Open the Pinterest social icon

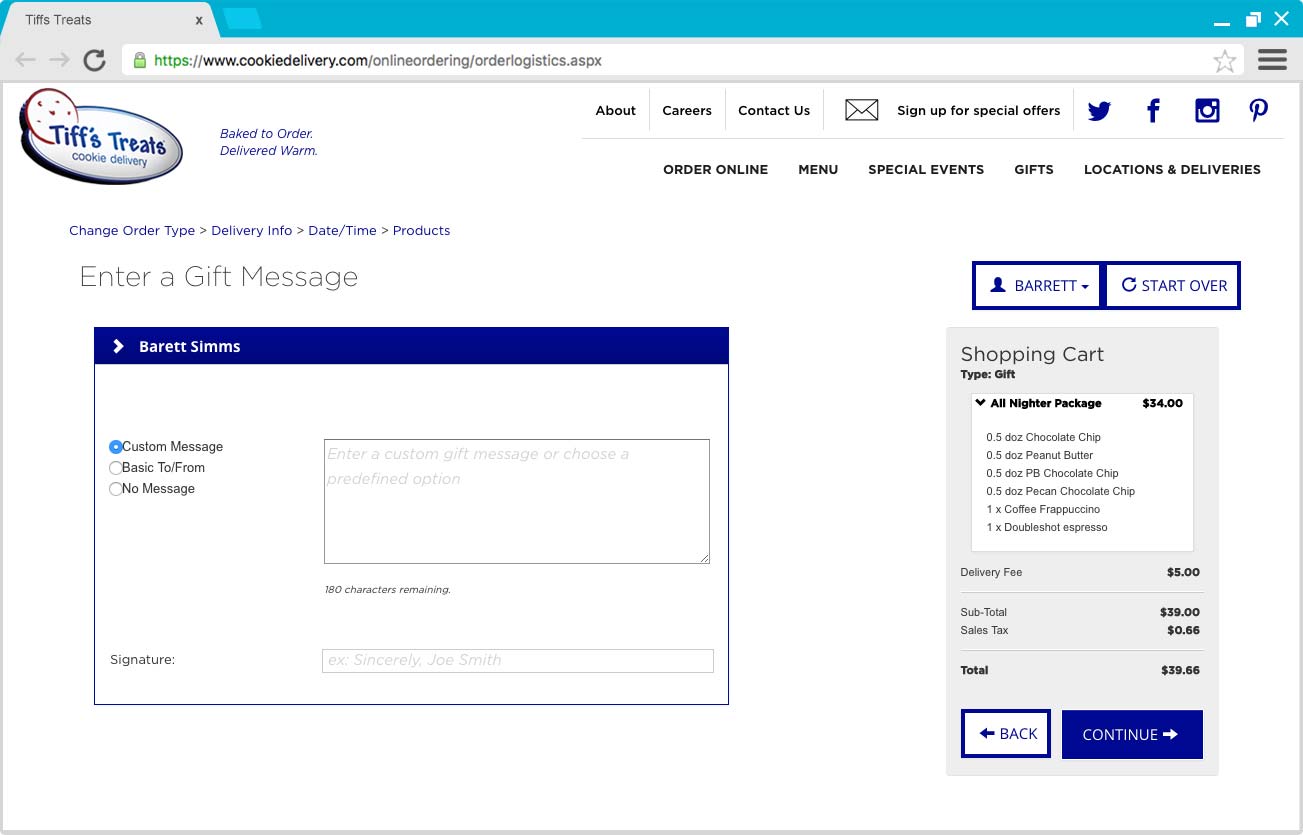click(x=1259, y=111)
